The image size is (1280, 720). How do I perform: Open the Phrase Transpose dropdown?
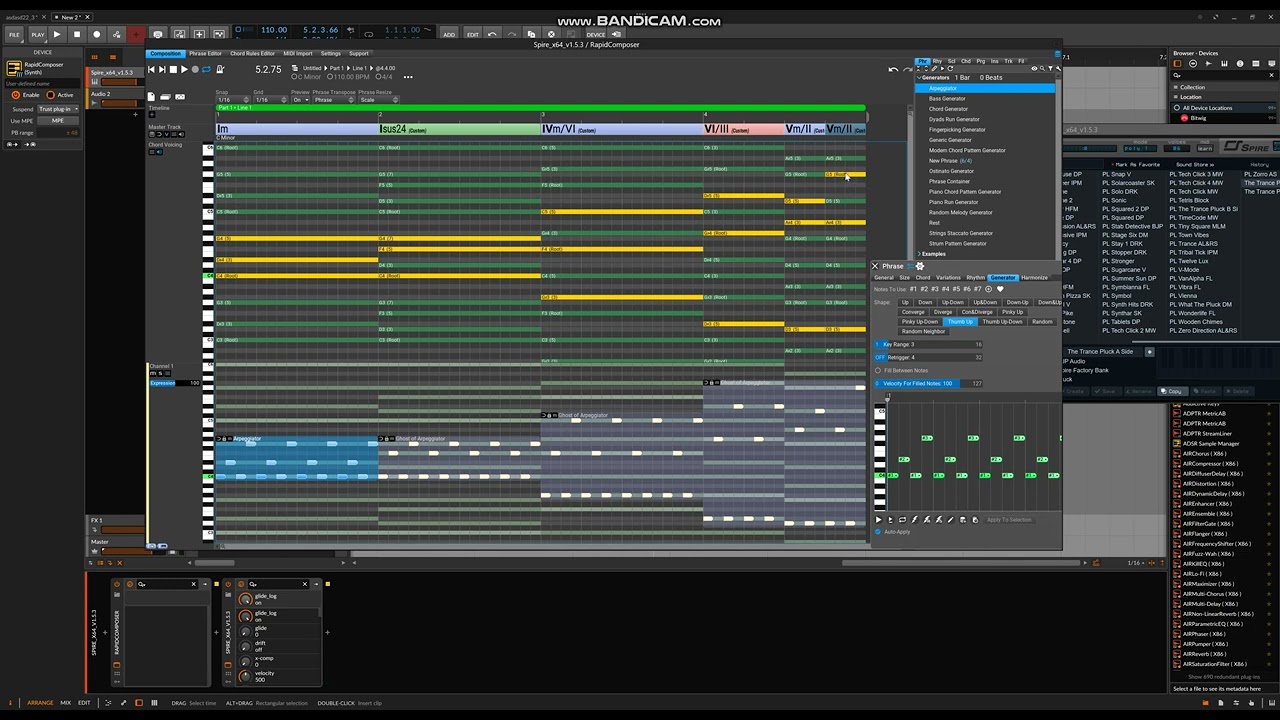click(334, 100)
